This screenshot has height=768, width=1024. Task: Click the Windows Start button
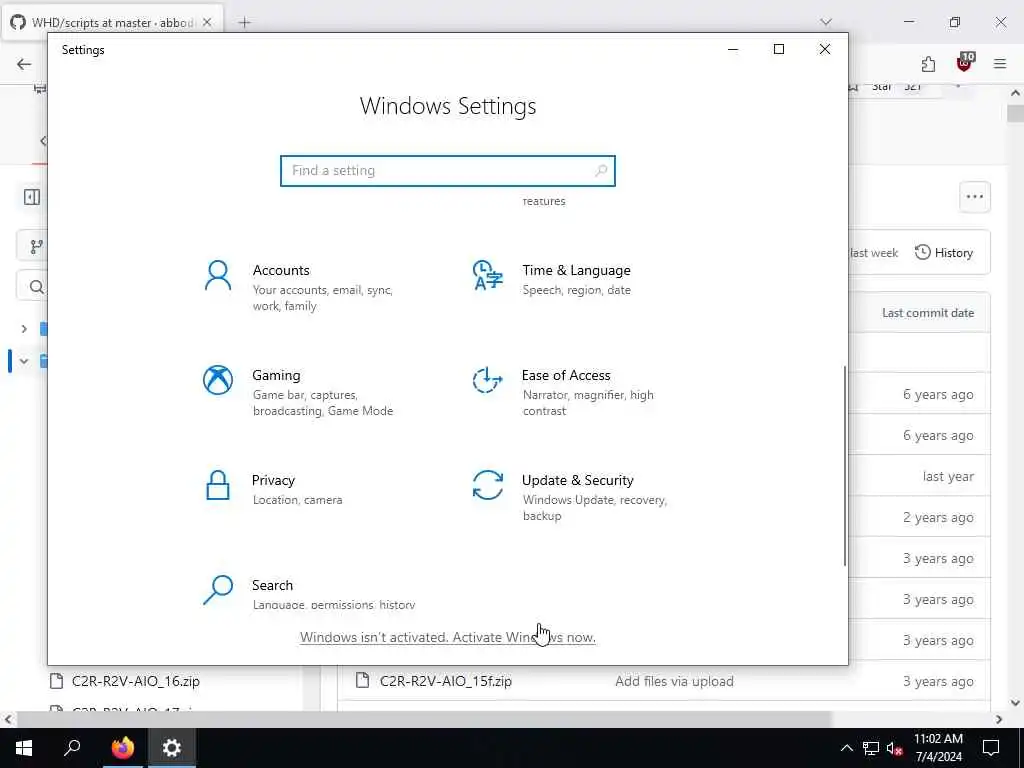(x=24, y=748)
